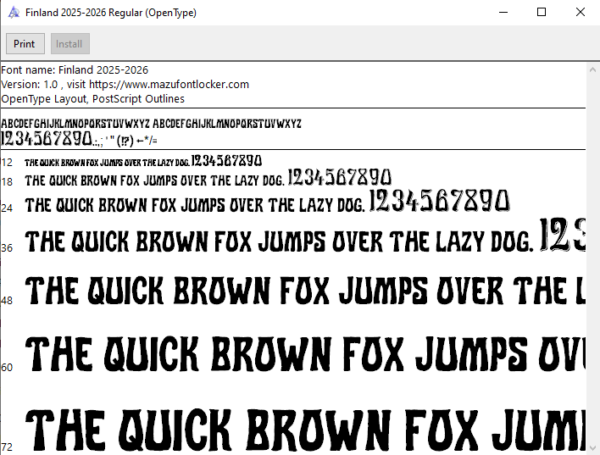Screen dimensions: 600x455
Task: Click the greyed-out Install button
Action: coord(70,44)
